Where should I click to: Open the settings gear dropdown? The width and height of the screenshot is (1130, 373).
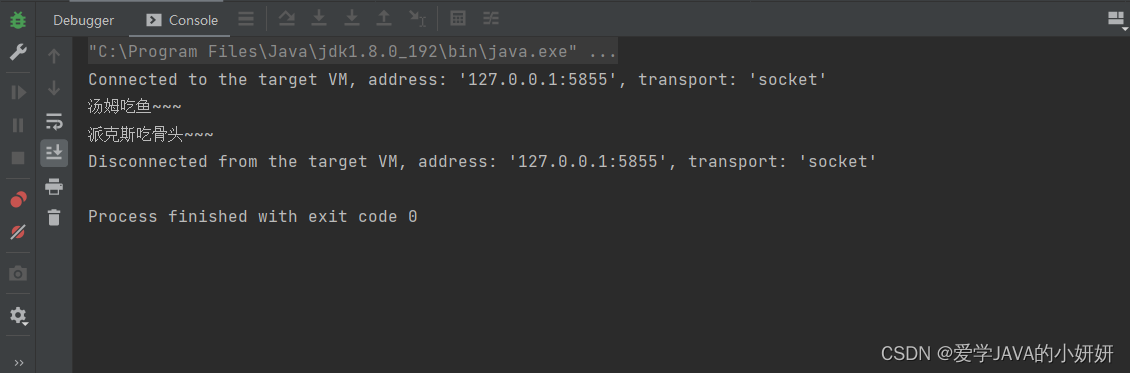point(18,315)
